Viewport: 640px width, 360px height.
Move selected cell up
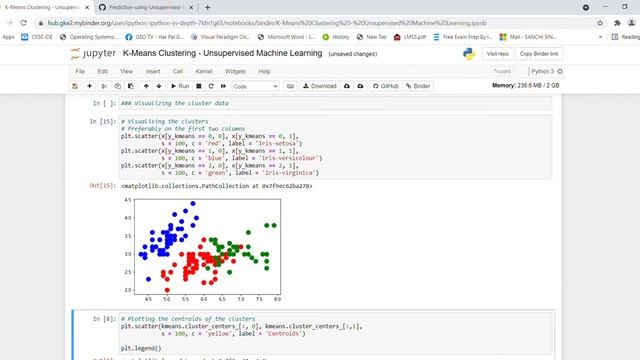(x=146, y=86)
